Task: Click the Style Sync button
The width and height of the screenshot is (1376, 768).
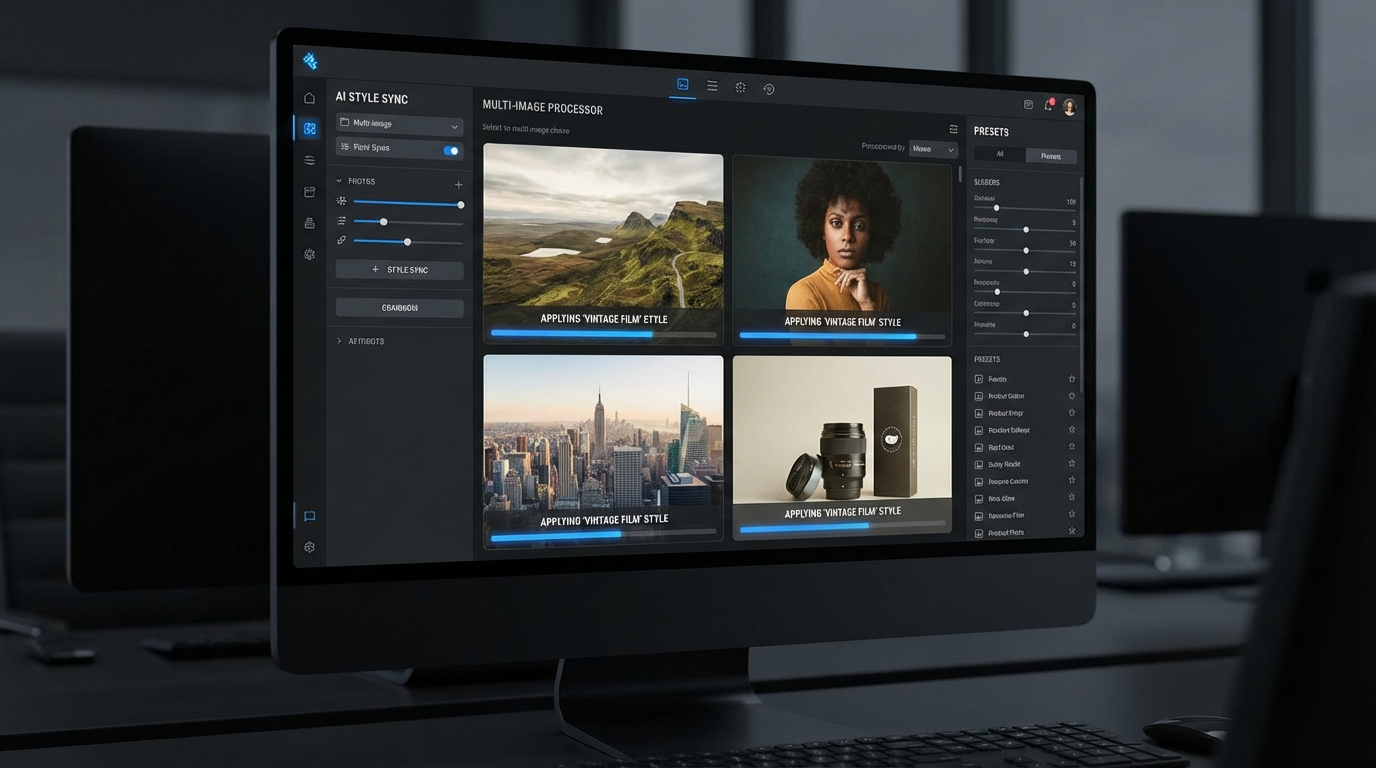Action: [399, 269]
